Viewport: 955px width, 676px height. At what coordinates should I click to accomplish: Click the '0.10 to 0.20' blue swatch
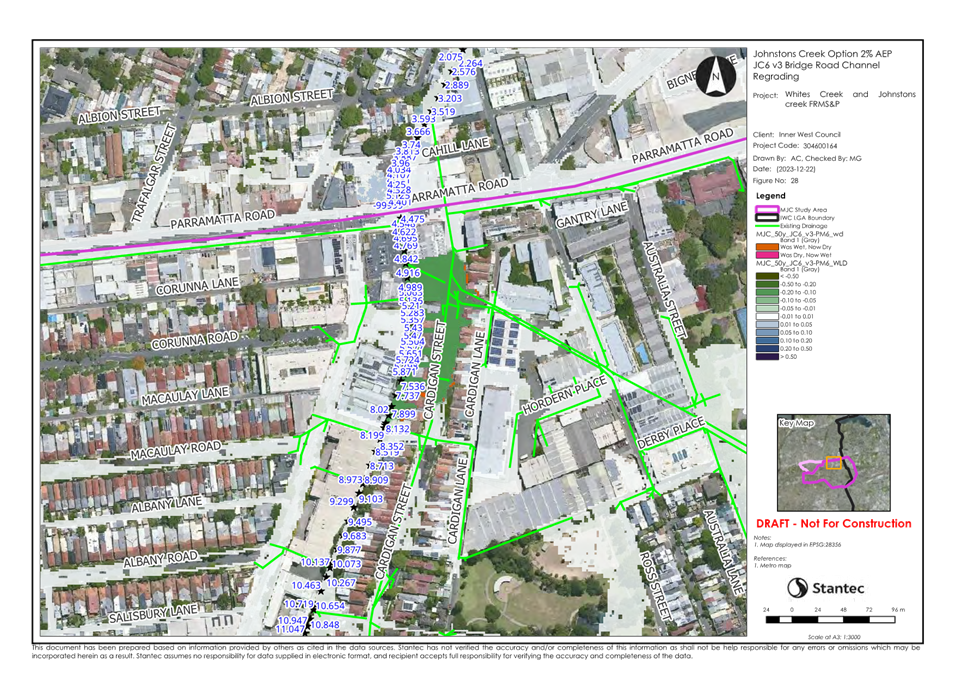767,340
